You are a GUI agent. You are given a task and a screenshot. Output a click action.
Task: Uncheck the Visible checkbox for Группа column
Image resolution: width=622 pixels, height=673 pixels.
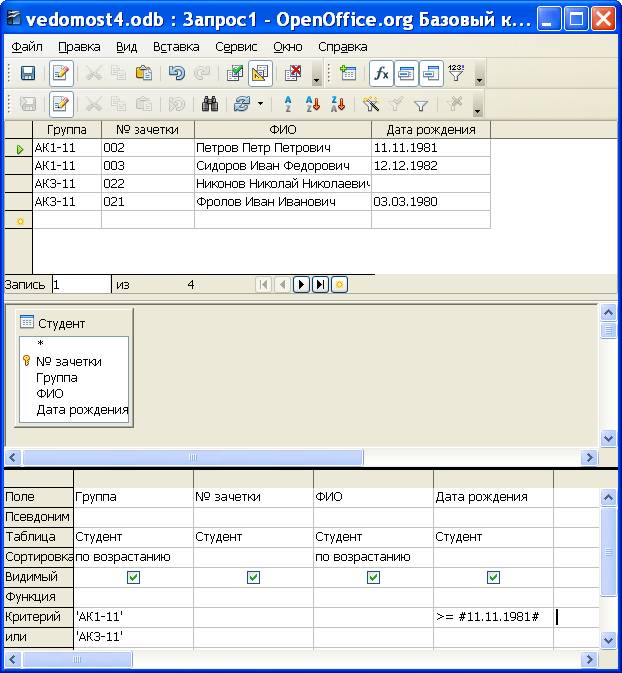133,577
